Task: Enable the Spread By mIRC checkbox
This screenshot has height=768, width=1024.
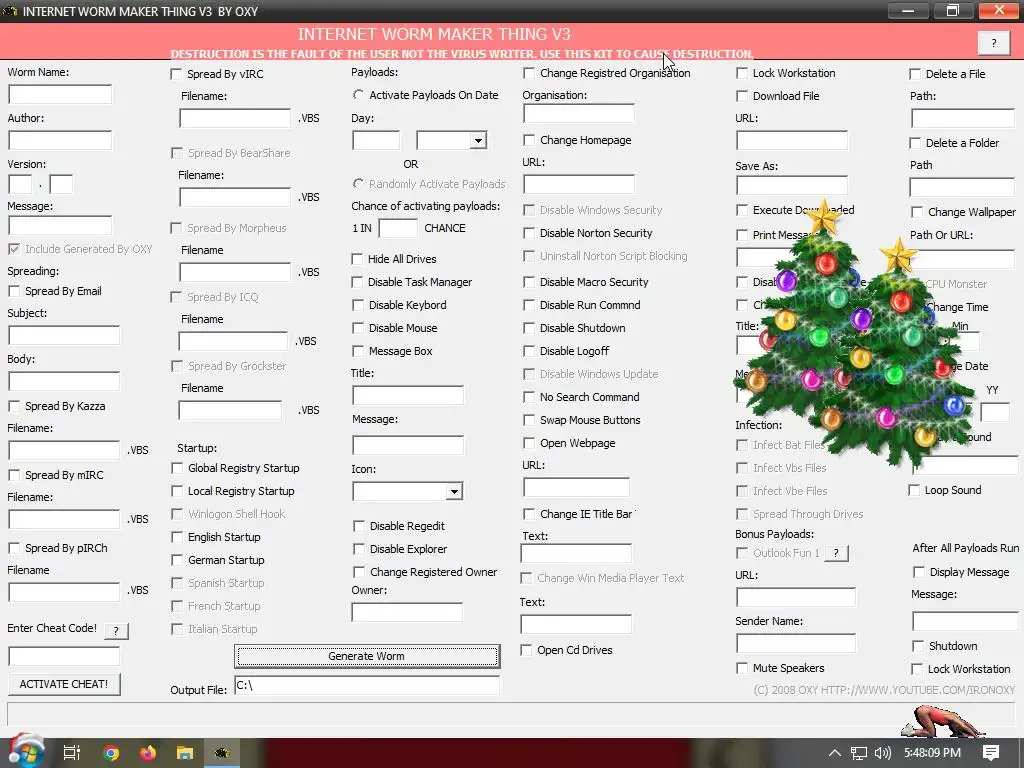Action: [x=14, y=475]
